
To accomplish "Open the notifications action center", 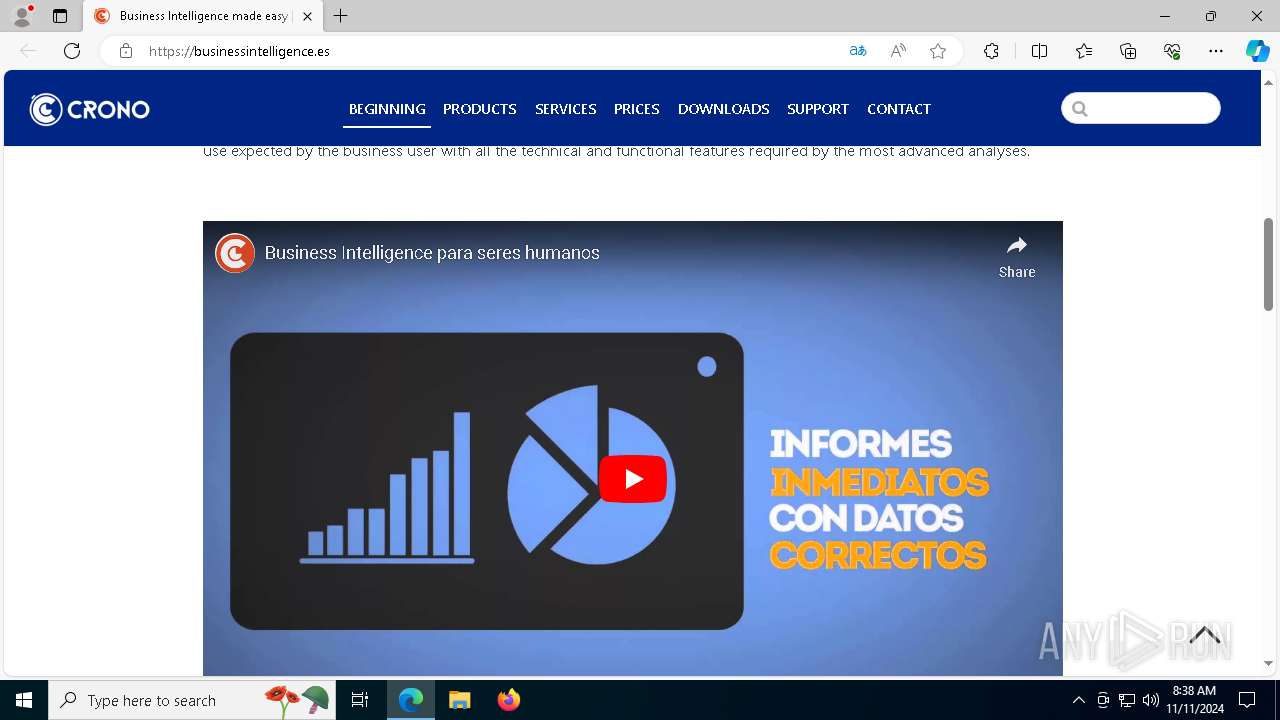I will (1247, 700).
